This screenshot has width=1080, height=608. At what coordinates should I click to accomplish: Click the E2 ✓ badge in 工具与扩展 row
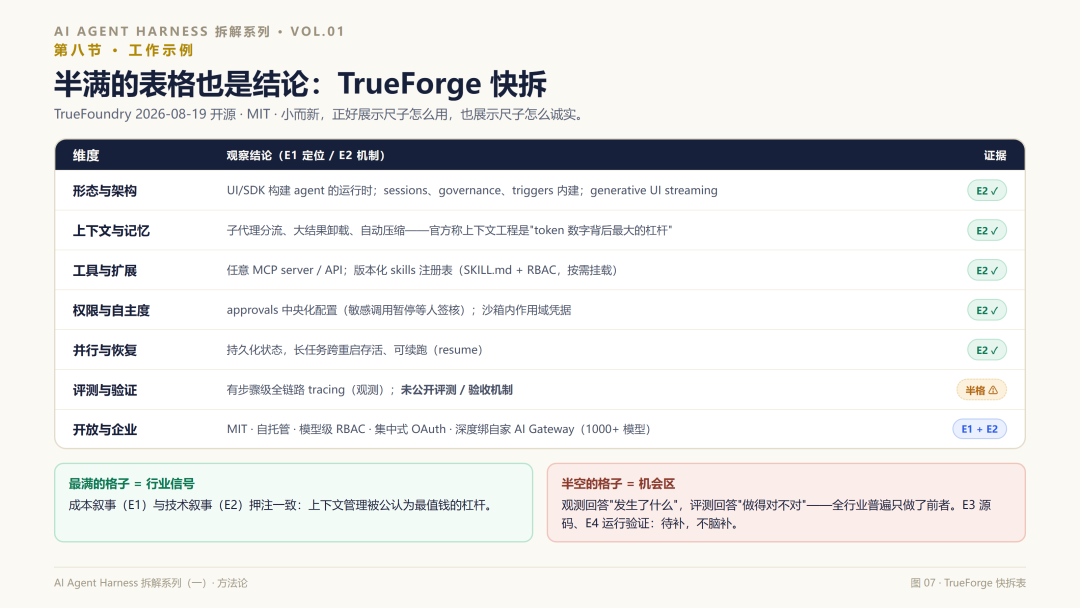(x=986, y=270)
